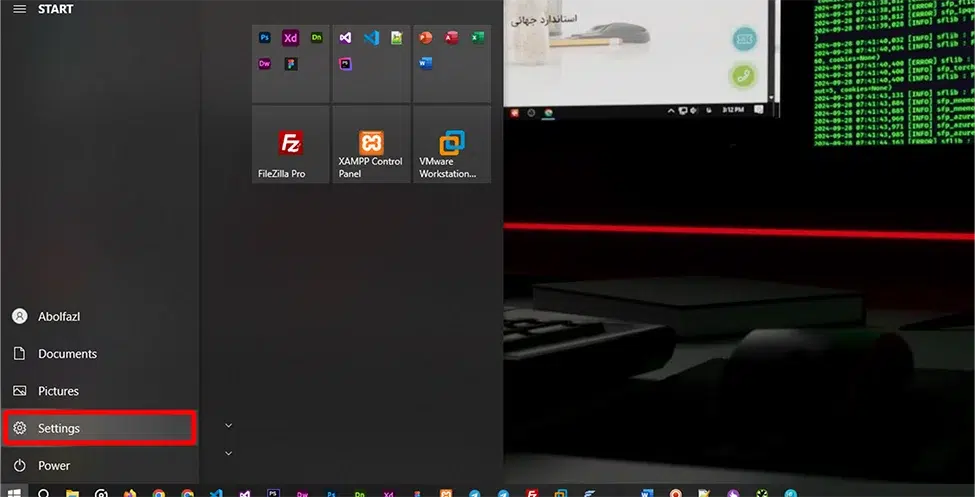Launch the VMware Workstation tile

pos(452,146)
